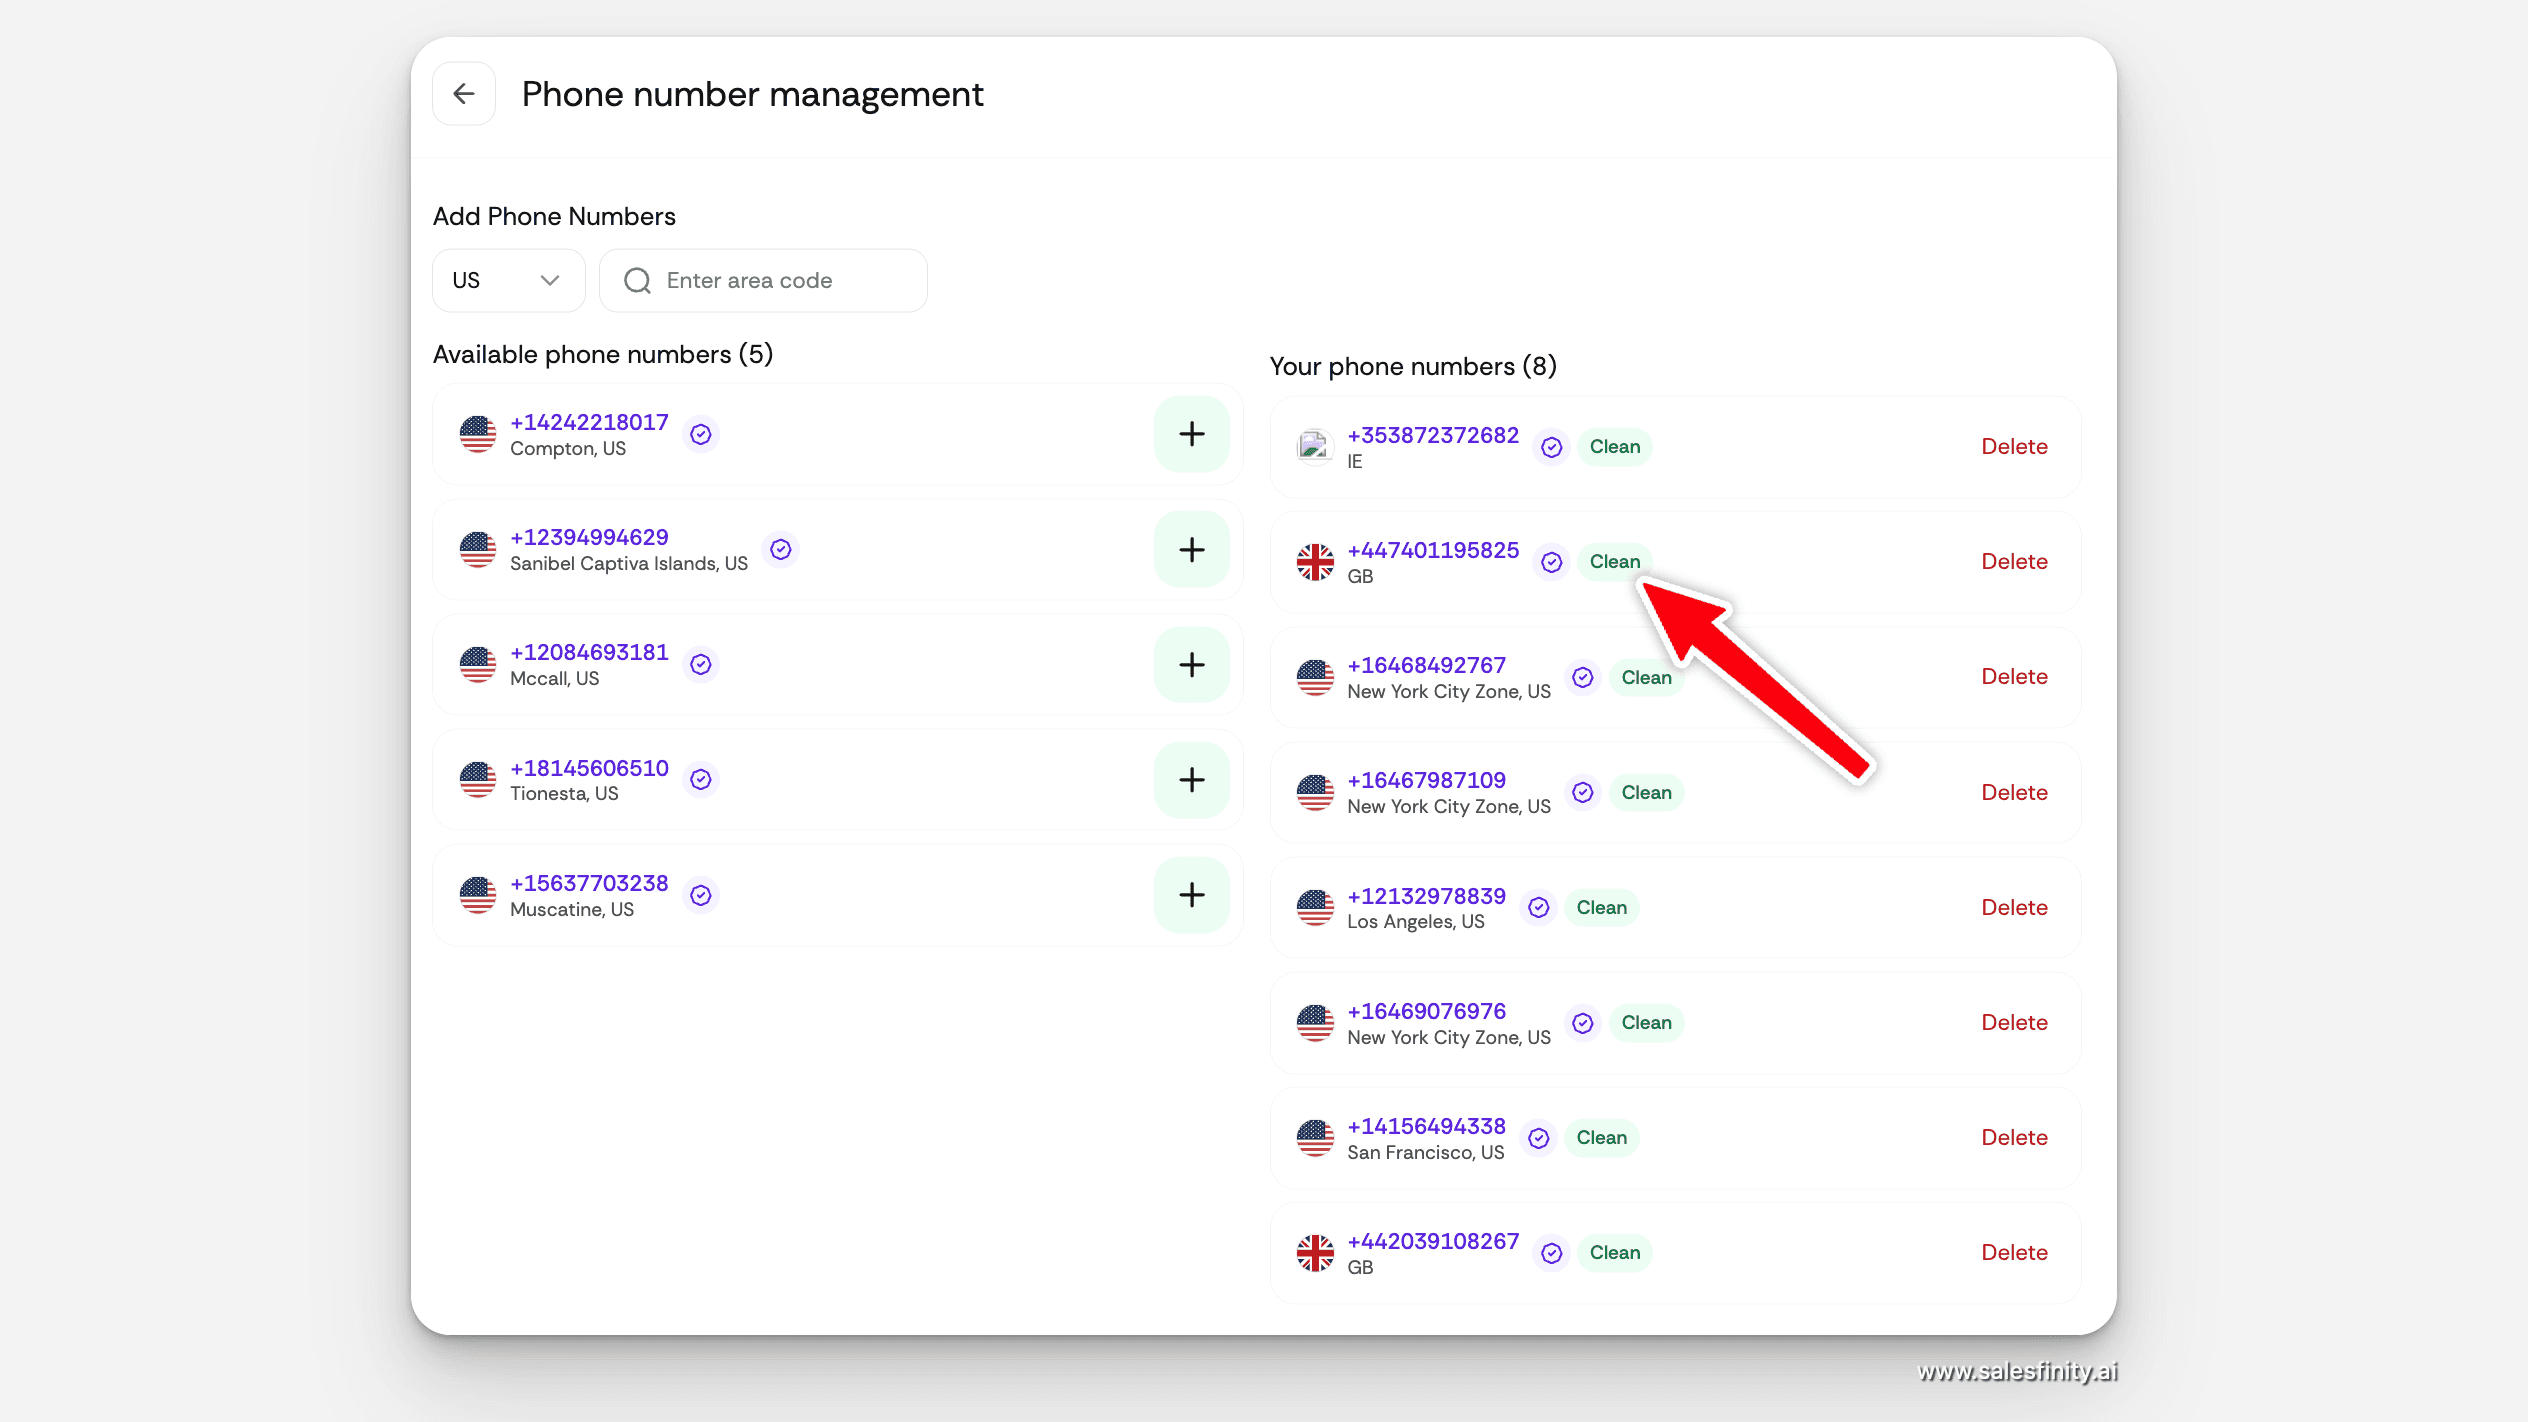The height and width of the screenshot is (1422, 2528).
Task: Click the Enter area code field
Action: 780,281
